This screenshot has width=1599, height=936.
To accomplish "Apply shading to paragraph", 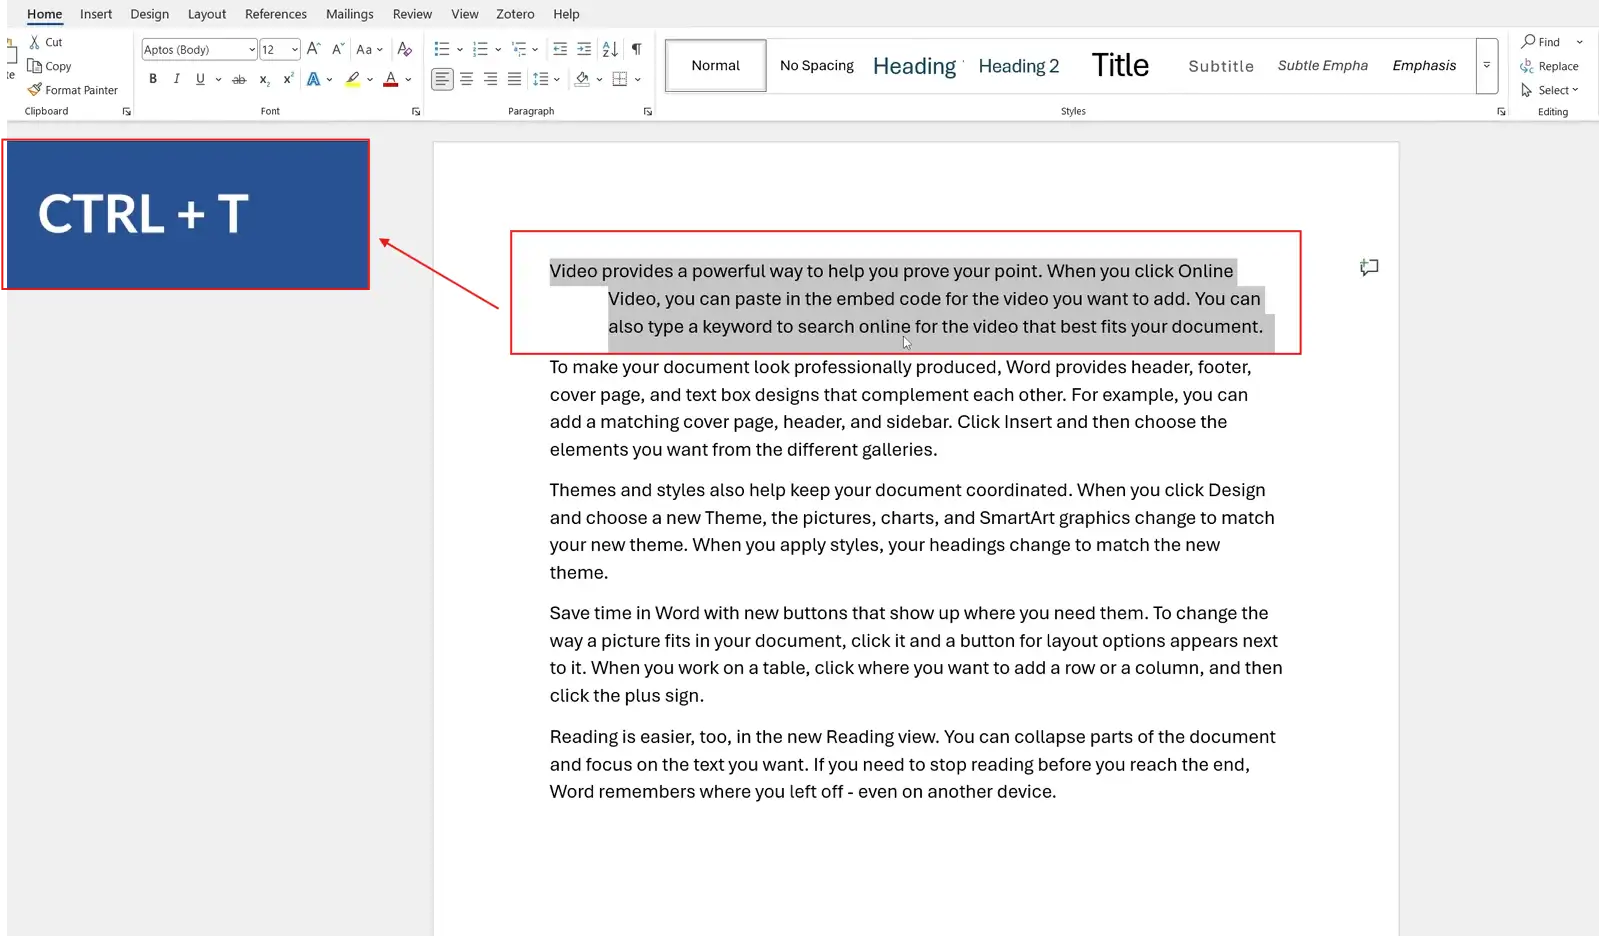I will pyautogui.click(x=582, y=79).
